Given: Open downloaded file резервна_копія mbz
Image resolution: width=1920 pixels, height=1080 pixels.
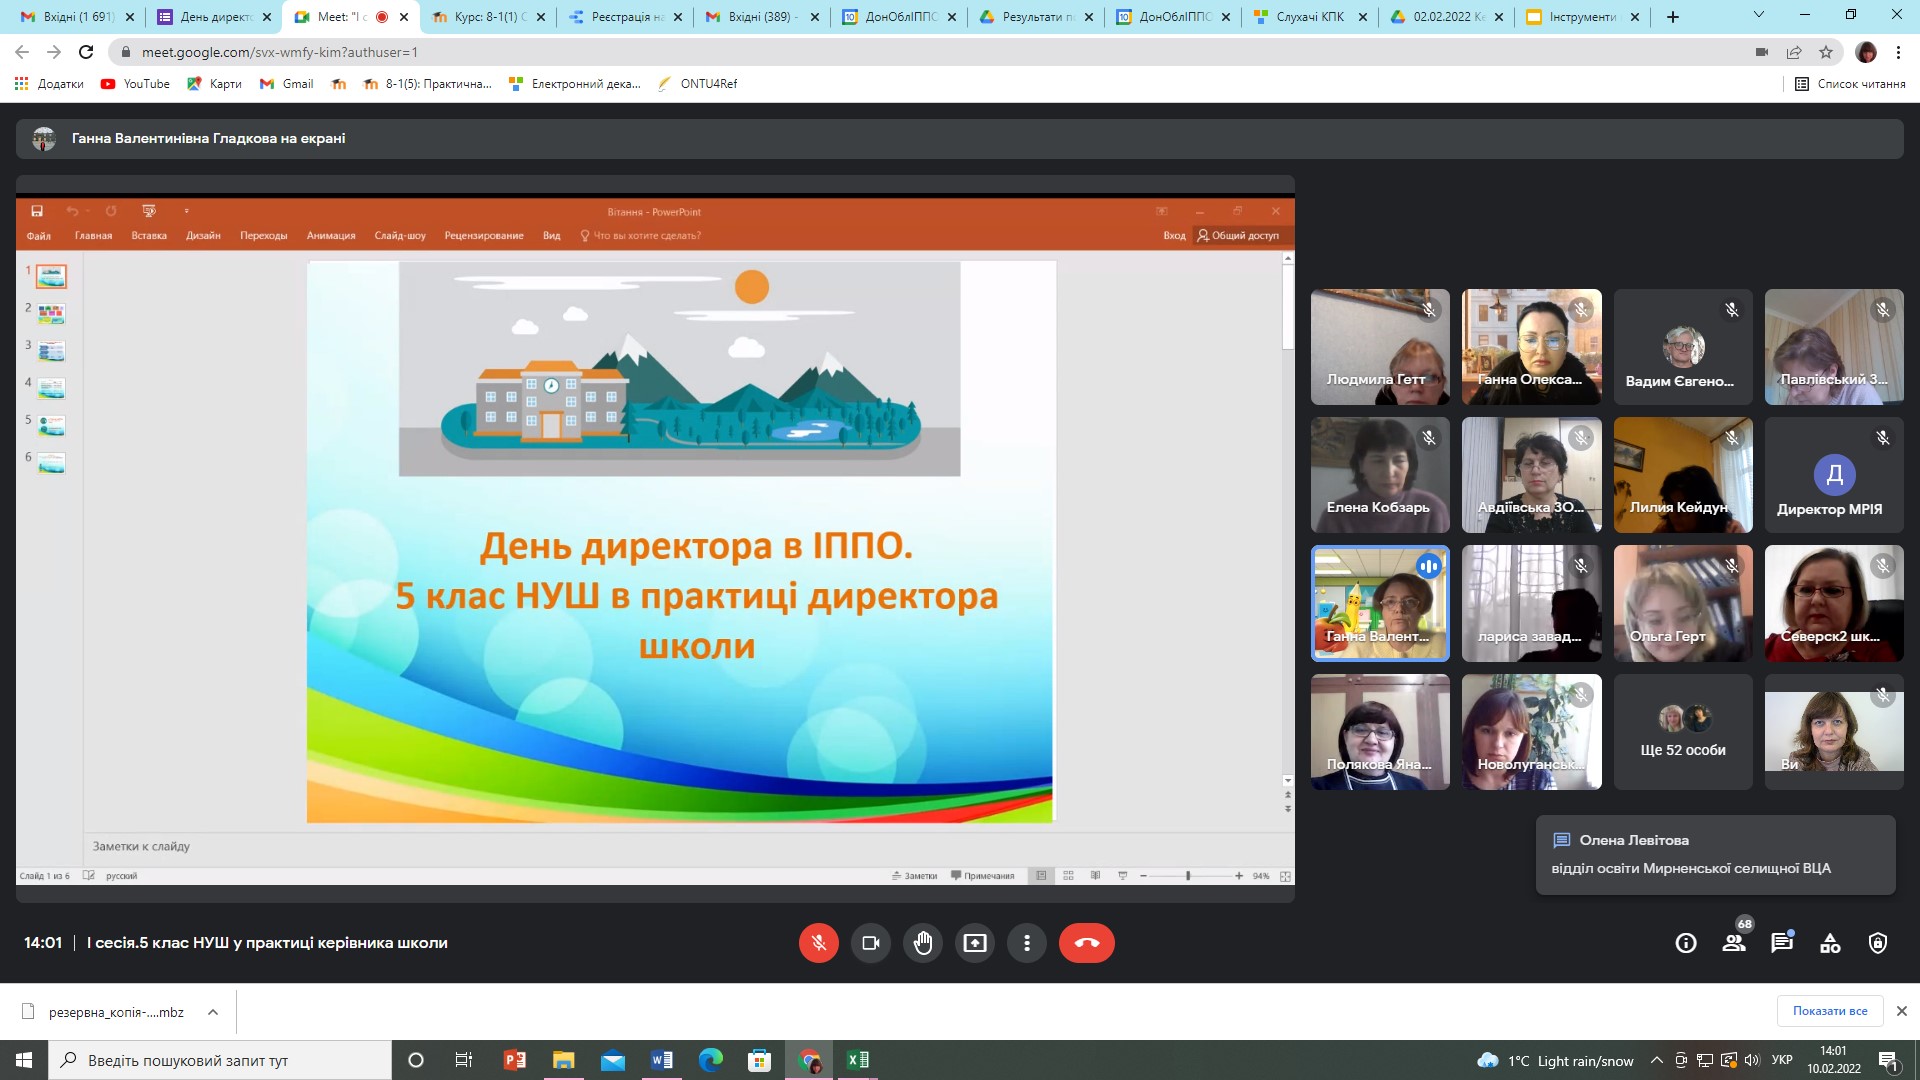Looking at the screenshot, I should pos(104,1012).
